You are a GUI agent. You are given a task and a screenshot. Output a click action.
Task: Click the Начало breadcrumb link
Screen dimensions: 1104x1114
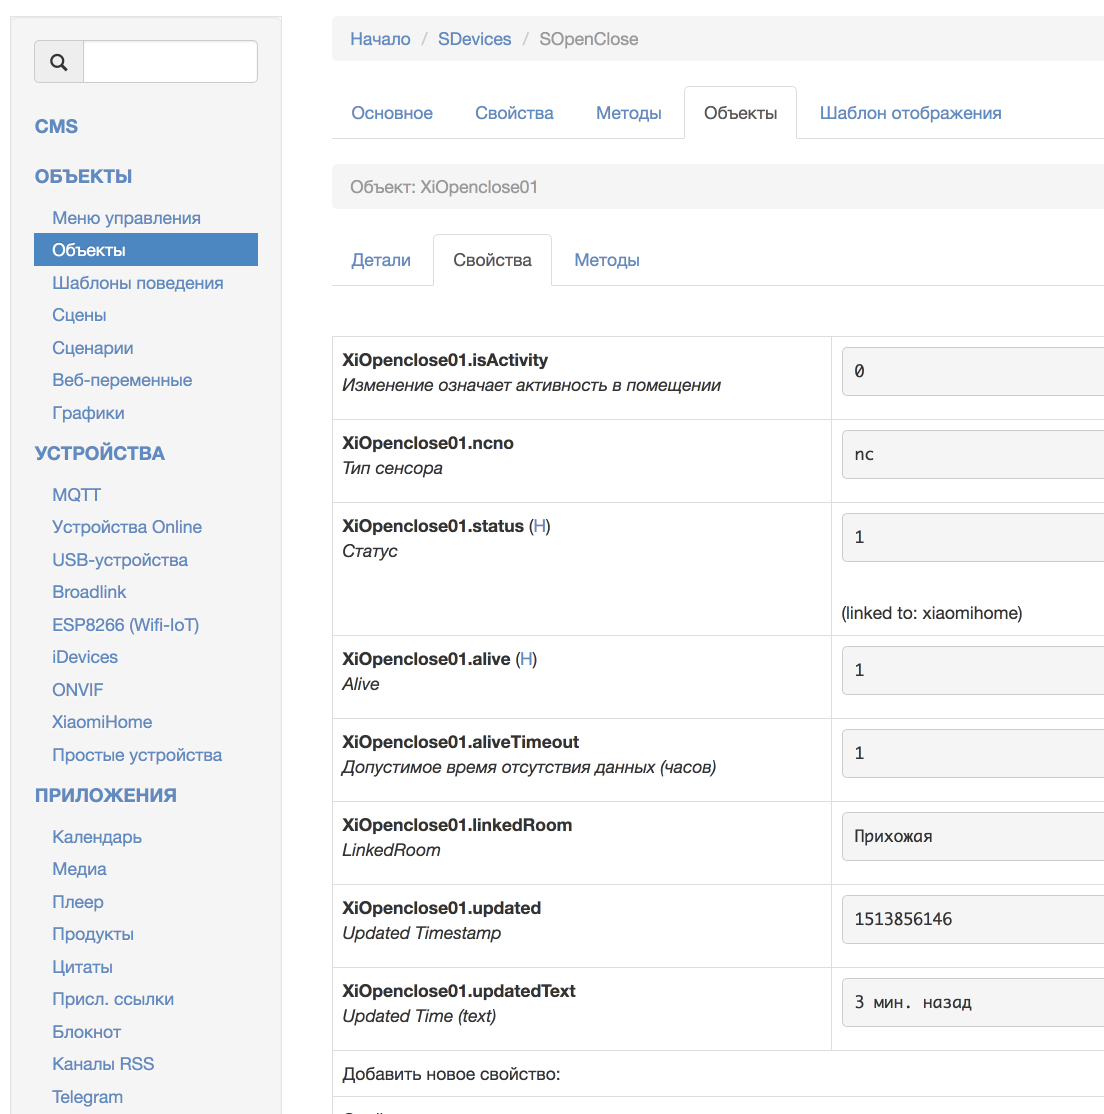tap(380, 39)
